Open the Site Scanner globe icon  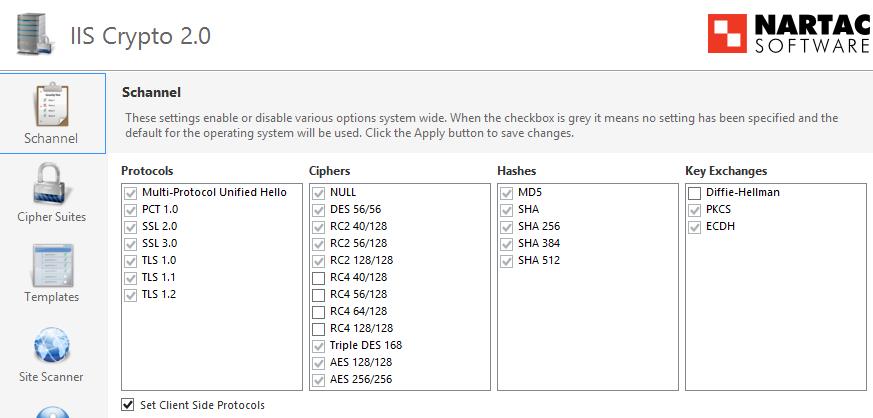(52, 345)
